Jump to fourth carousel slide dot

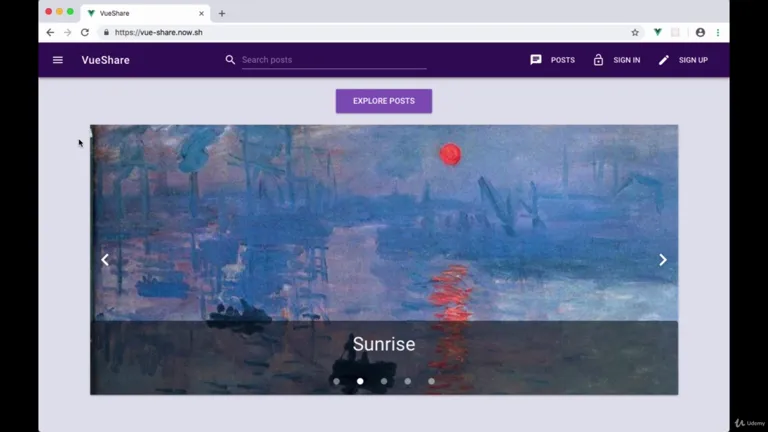tap(408, 381)
